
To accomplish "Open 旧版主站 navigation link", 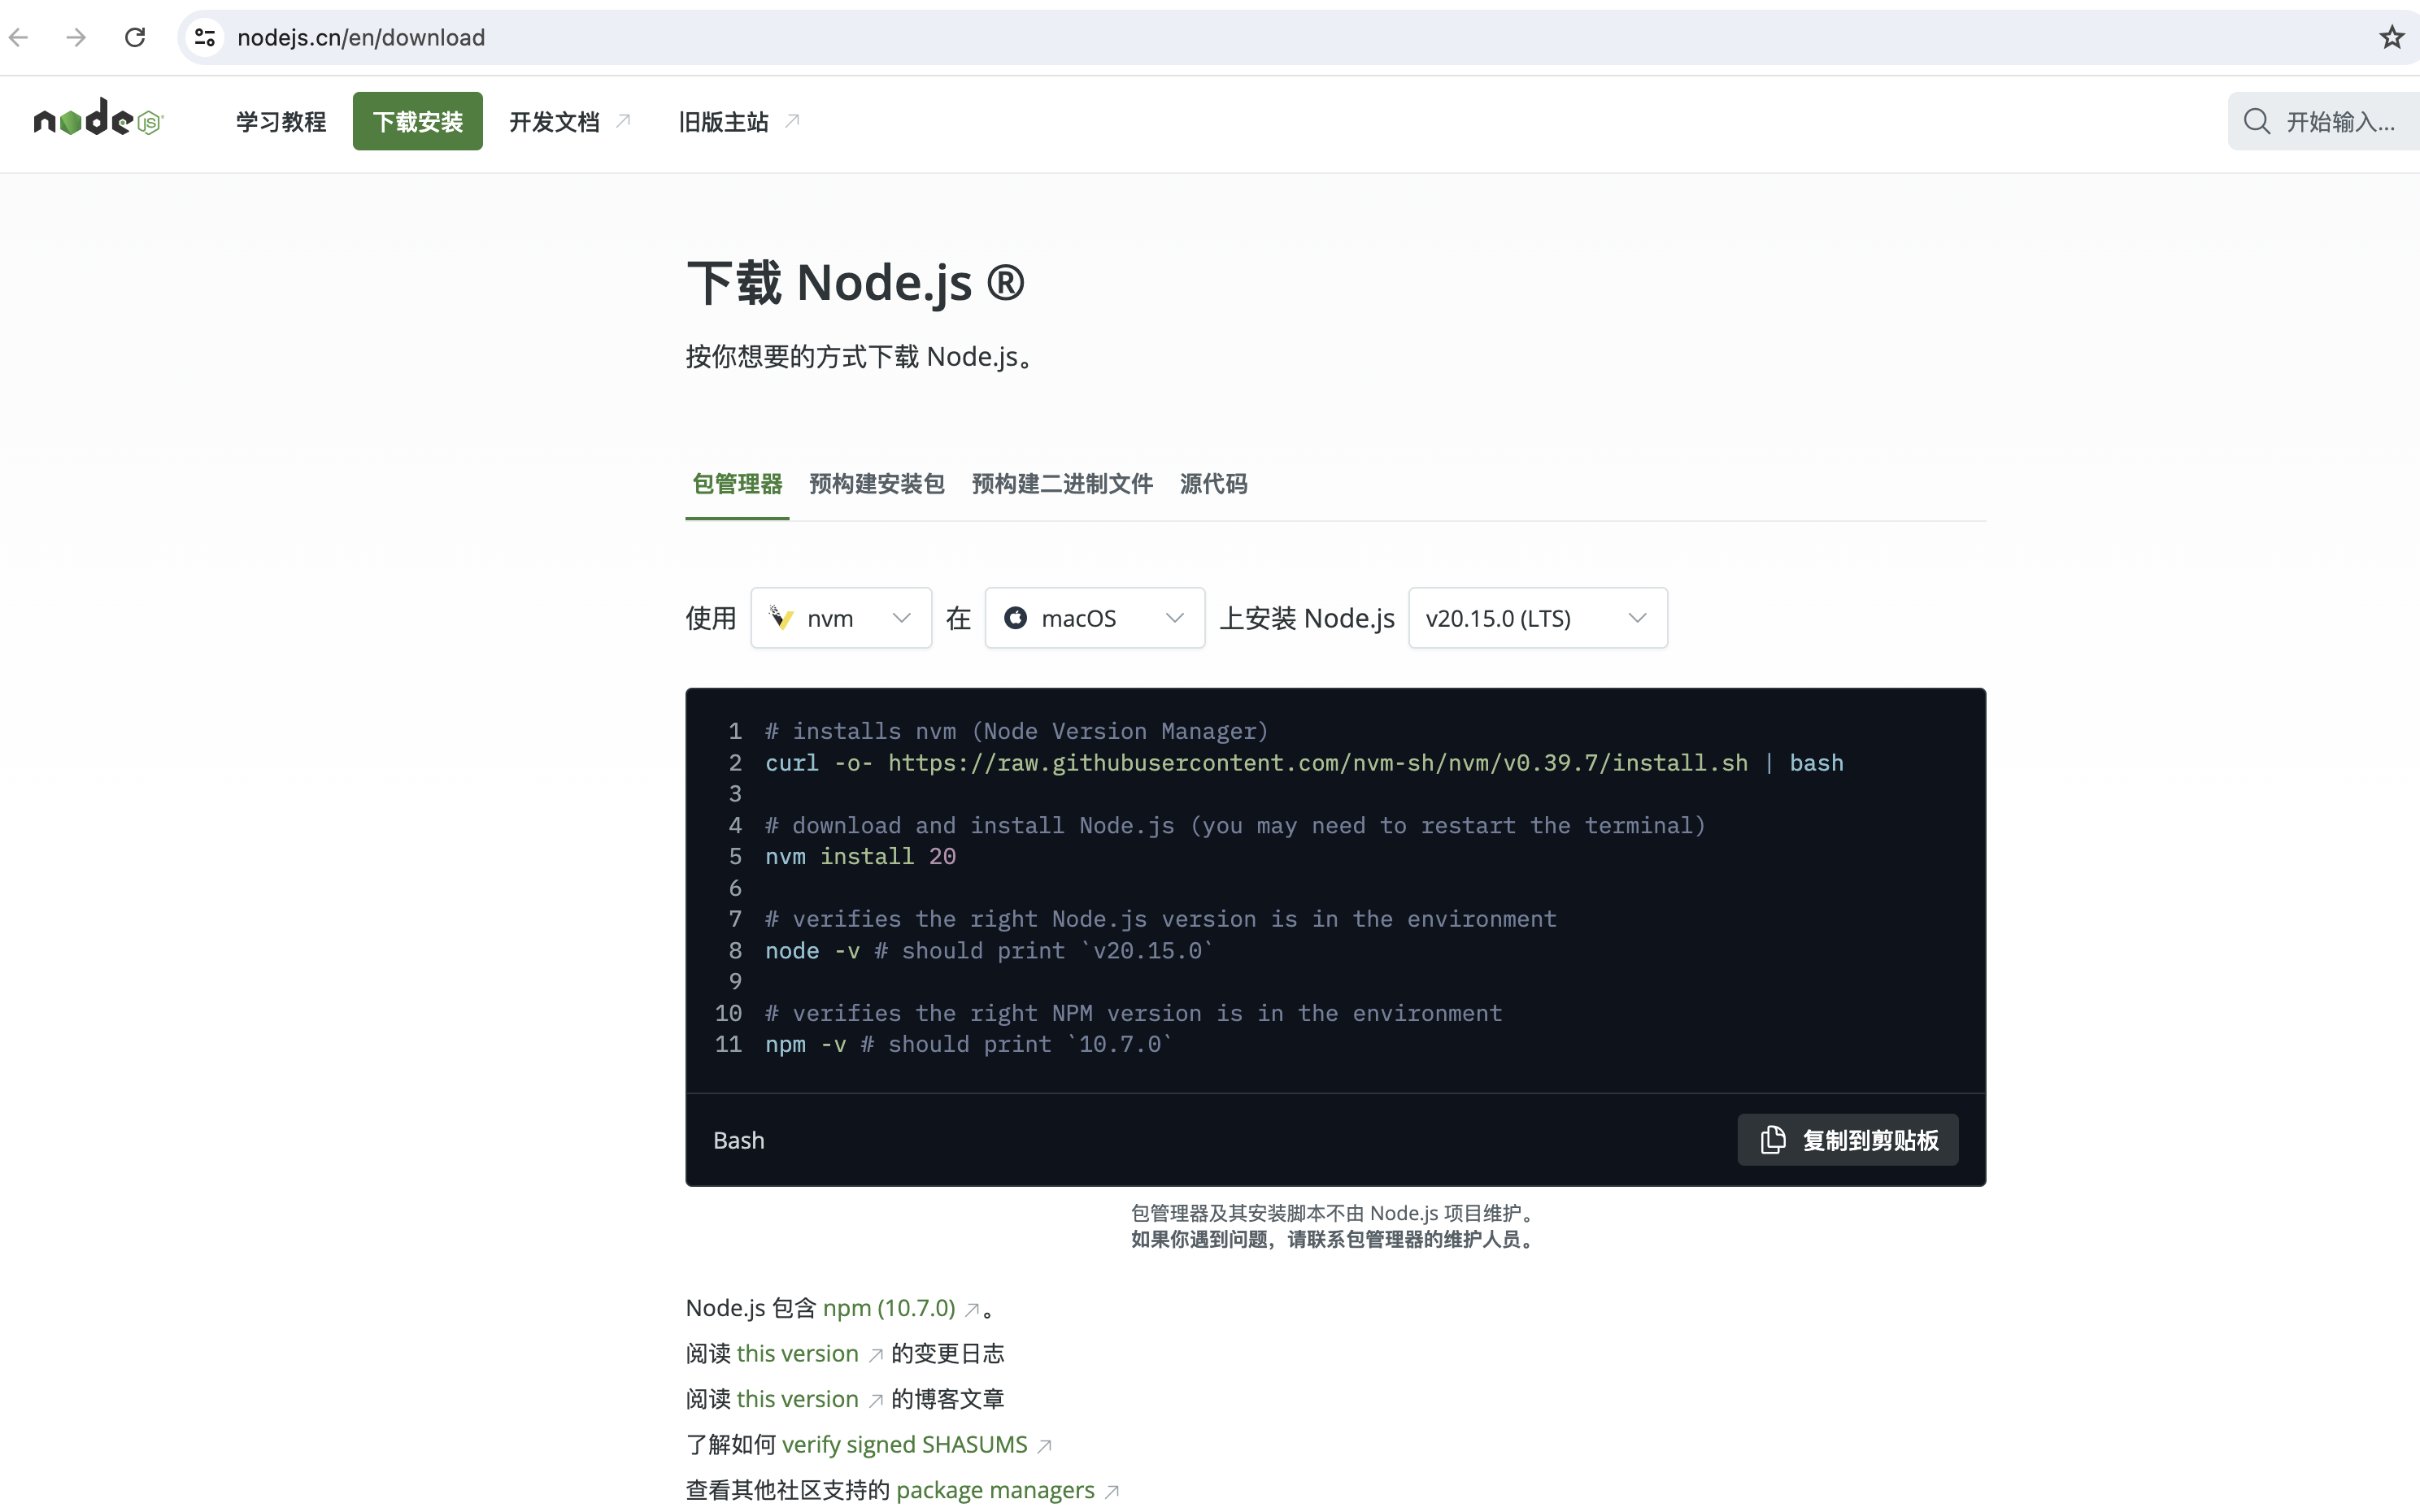I will pyautogui.click(x=739, y=121).
